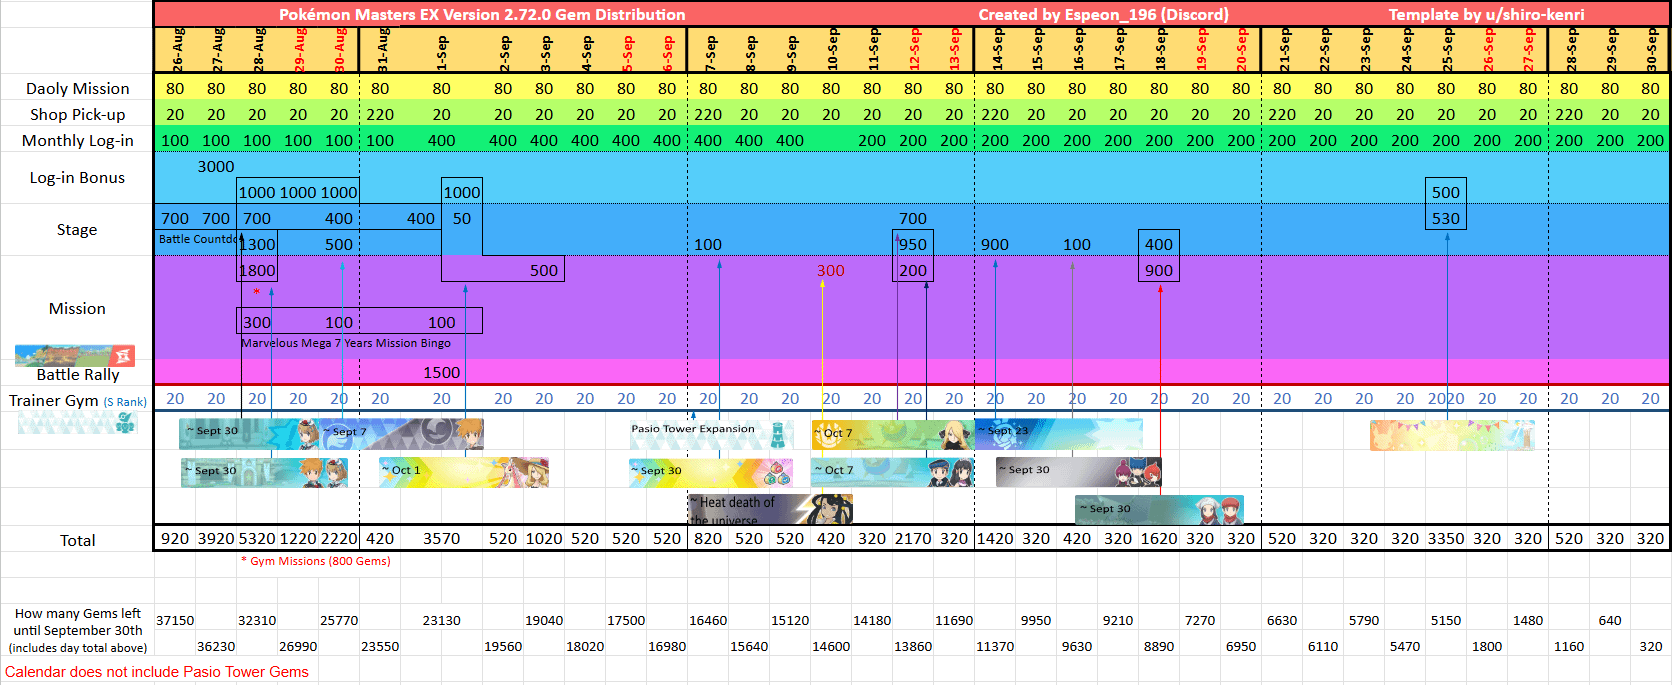Click the 31-Aug date column header
This screenshot has height=685, width=1672.
click(x=381, y=50)
